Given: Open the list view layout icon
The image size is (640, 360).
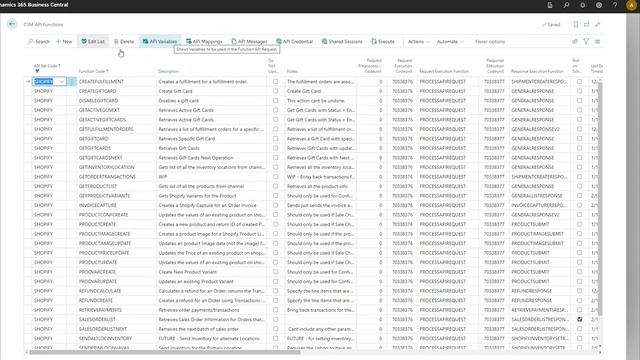Looking at the screenshot, I should (598, 41).
